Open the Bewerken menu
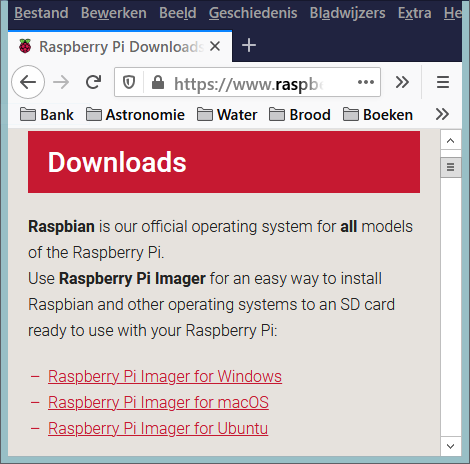Screen dimensions: 470x464 (x=114, y=13)
